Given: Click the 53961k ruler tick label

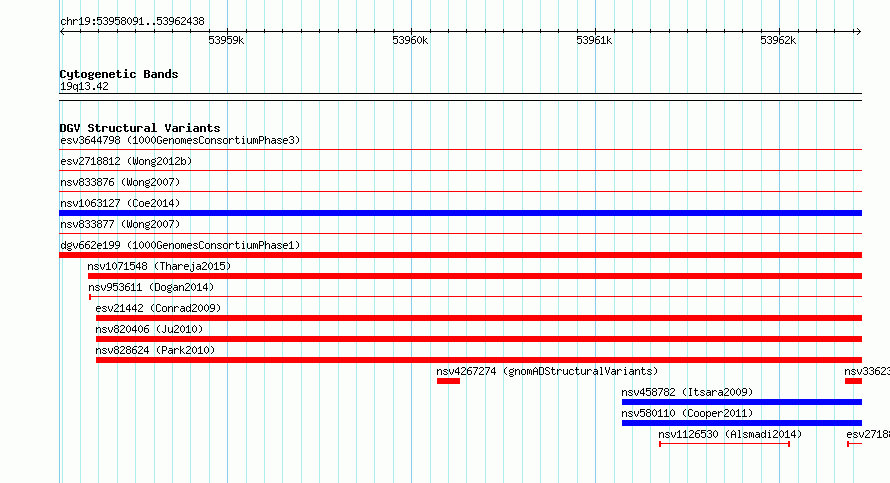Looking at the screenshot, I should [x=594, y=40].
